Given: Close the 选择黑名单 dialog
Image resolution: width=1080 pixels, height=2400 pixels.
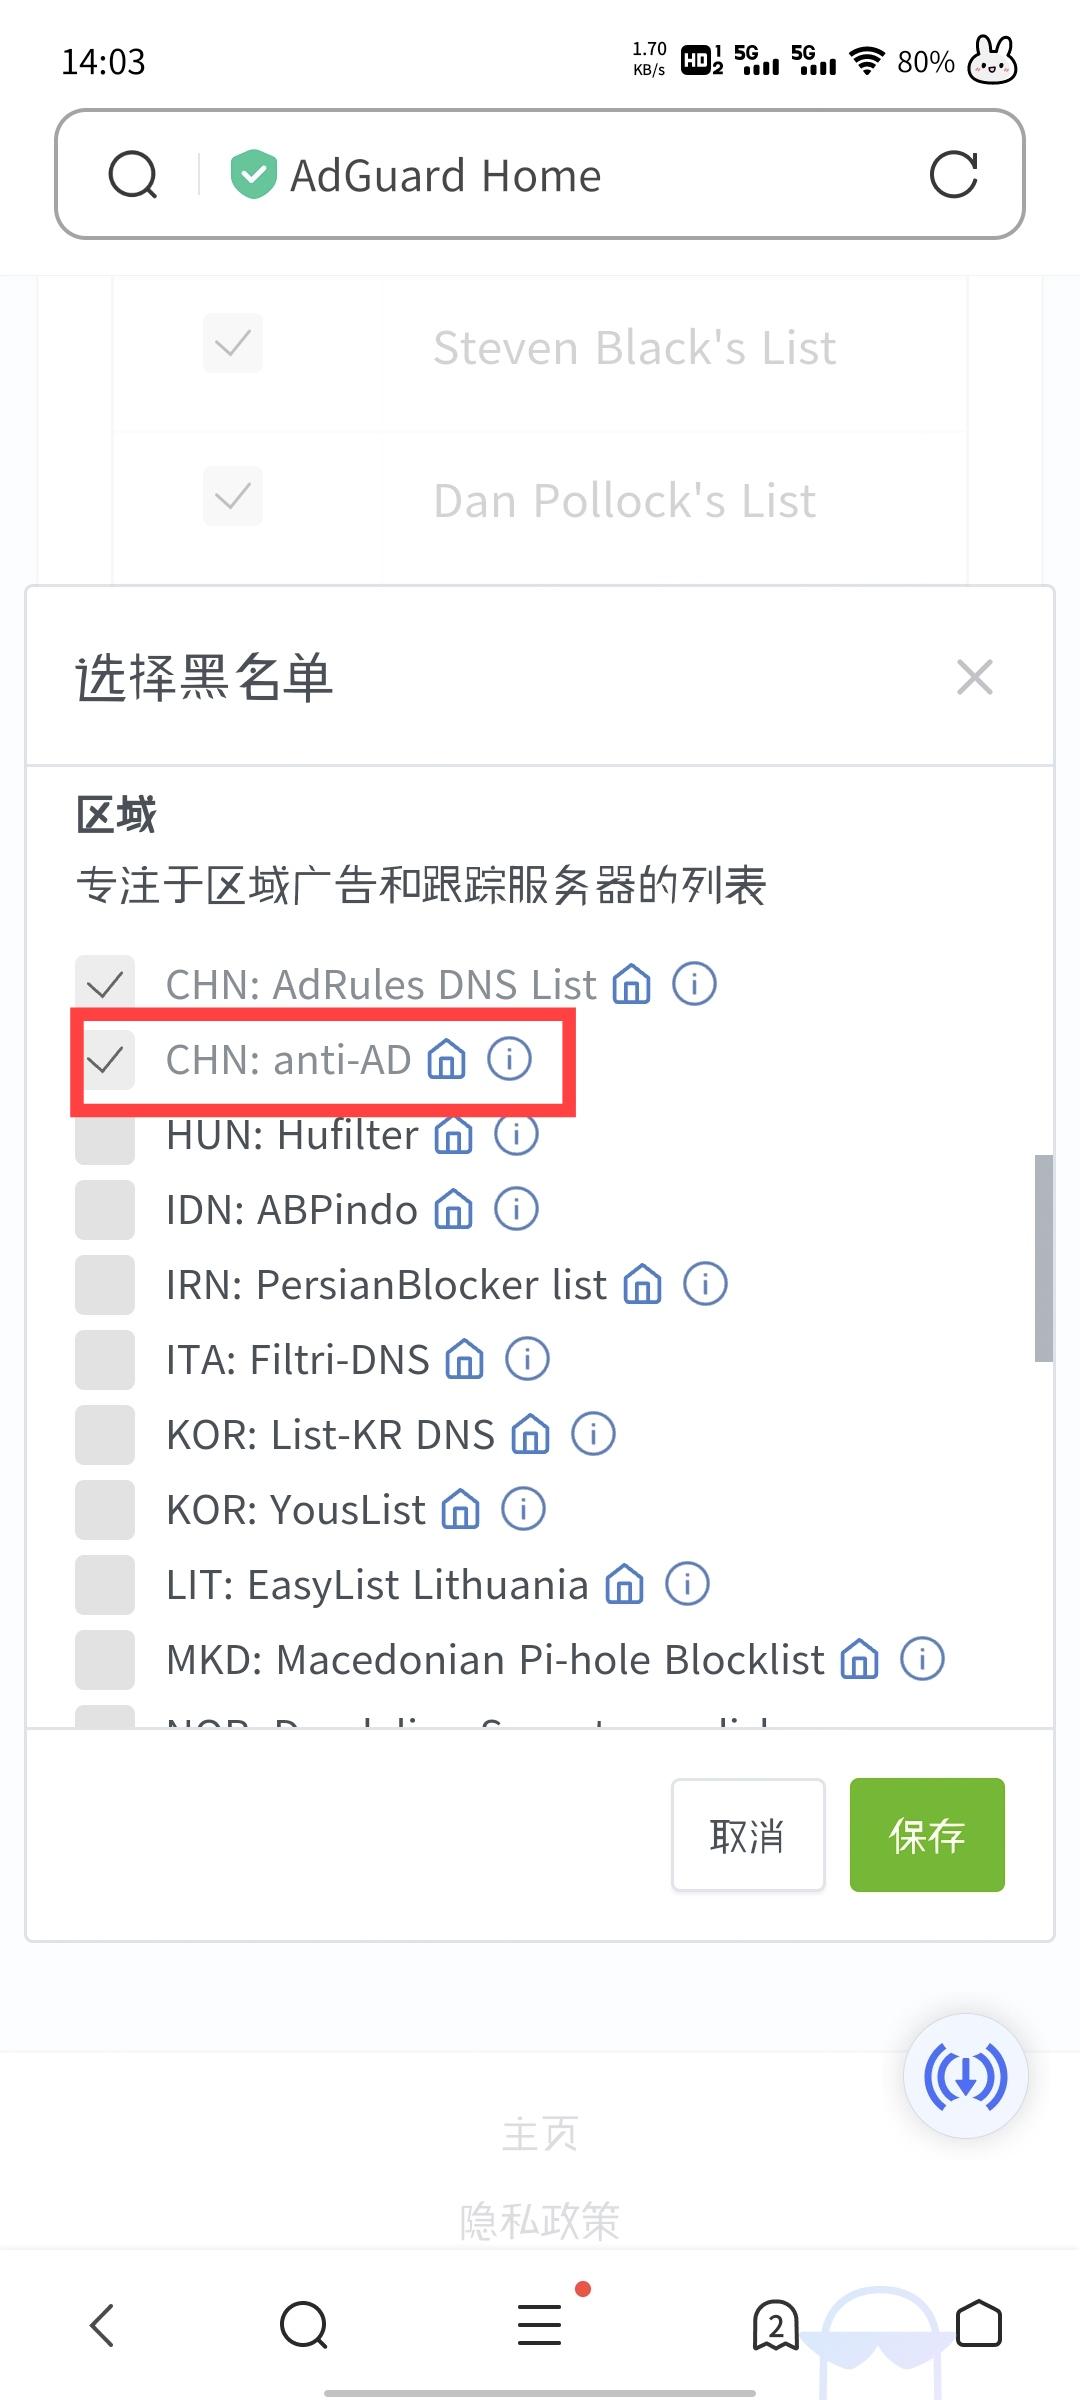Looking at the screenshot, I should click(973, 677).
